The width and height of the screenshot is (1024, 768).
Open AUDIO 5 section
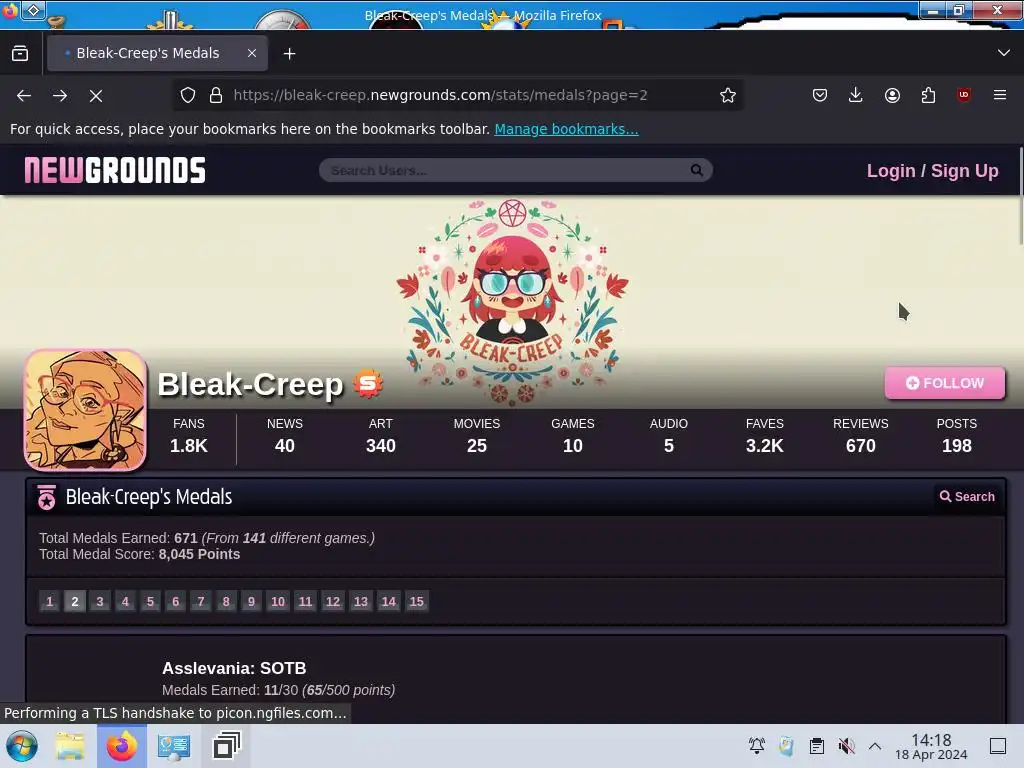click(x=669, y=436)
